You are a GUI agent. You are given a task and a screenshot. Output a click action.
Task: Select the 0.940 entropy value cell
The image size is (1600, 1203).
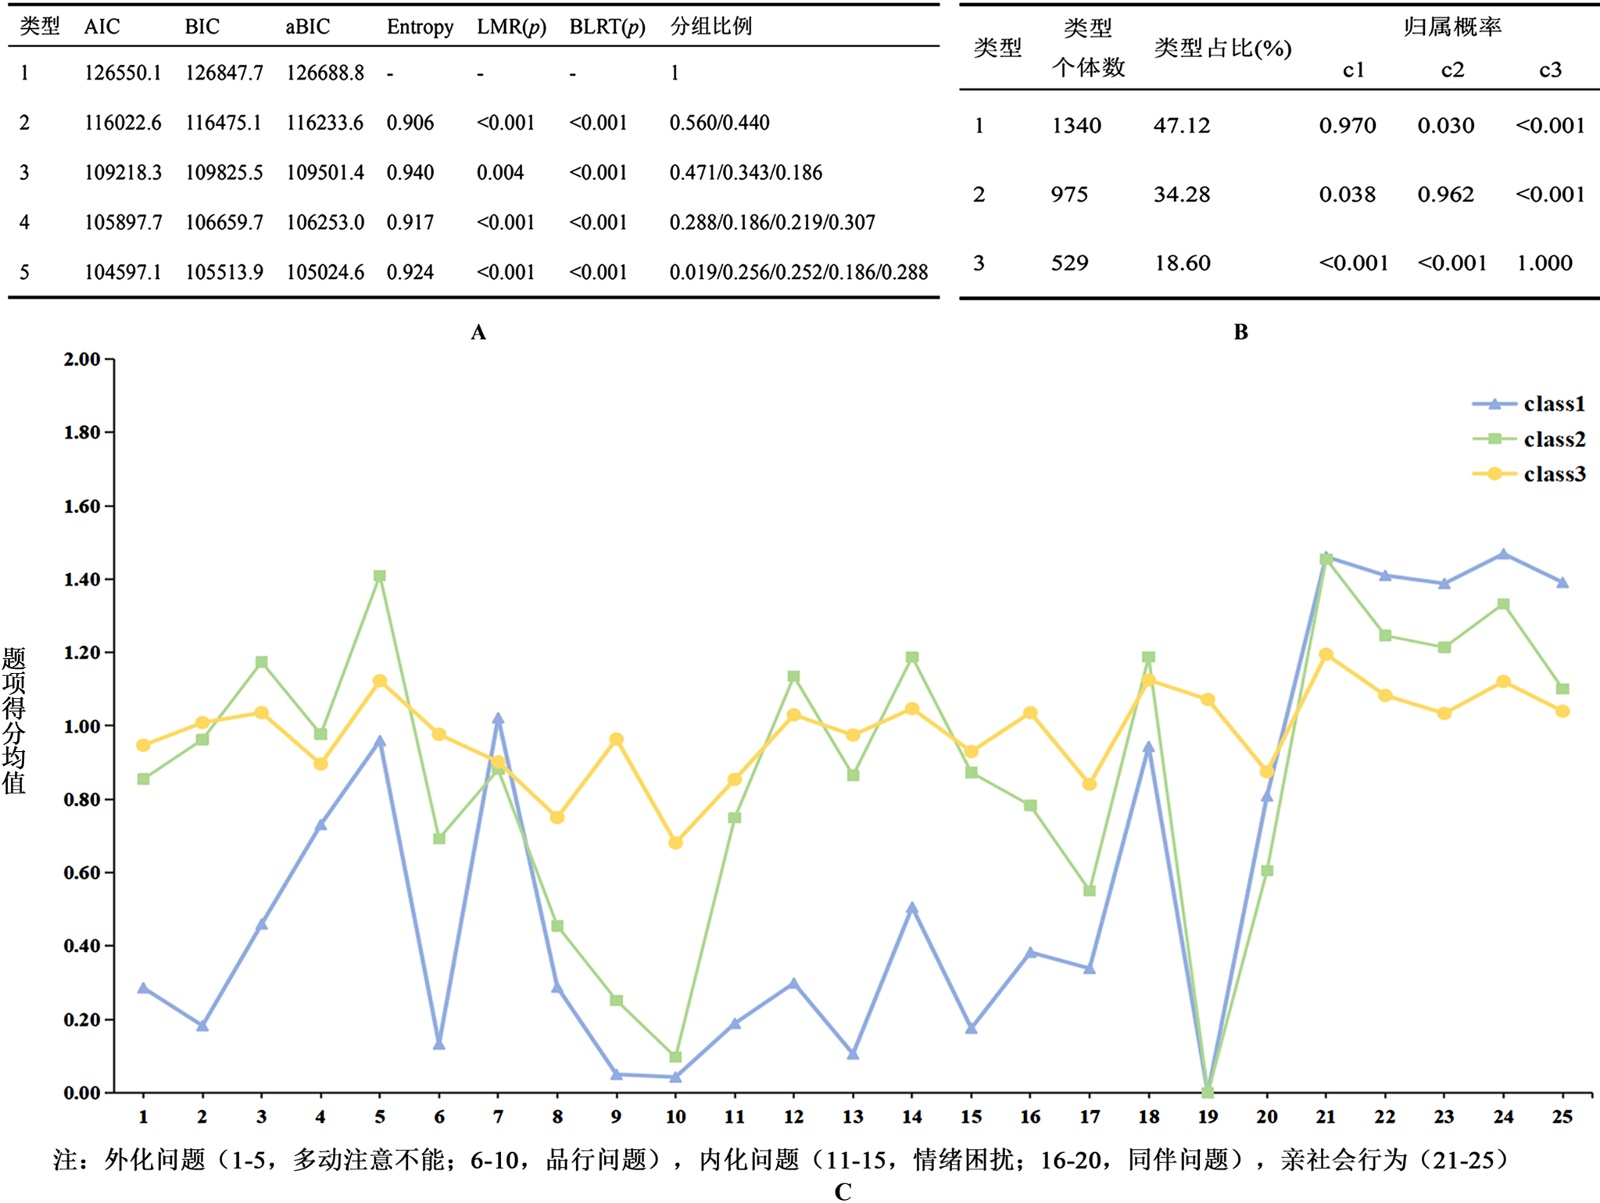point(410,172)
